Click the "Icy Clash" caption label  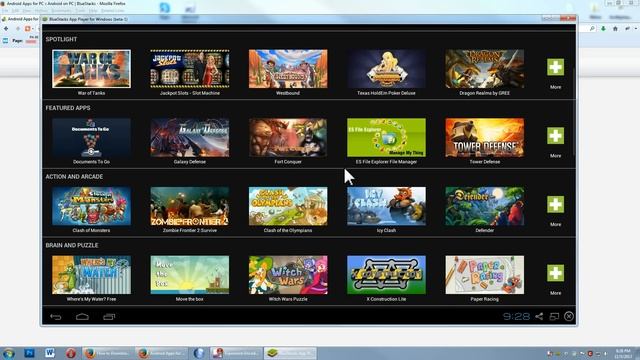386,230
